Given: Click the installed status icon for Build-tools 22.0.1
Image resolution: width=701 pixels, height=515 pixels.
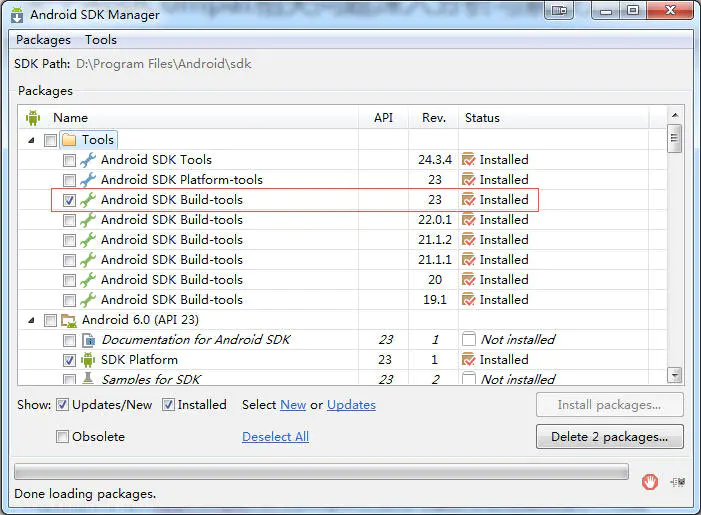Looking at the screenshot, I should point(469,220).
